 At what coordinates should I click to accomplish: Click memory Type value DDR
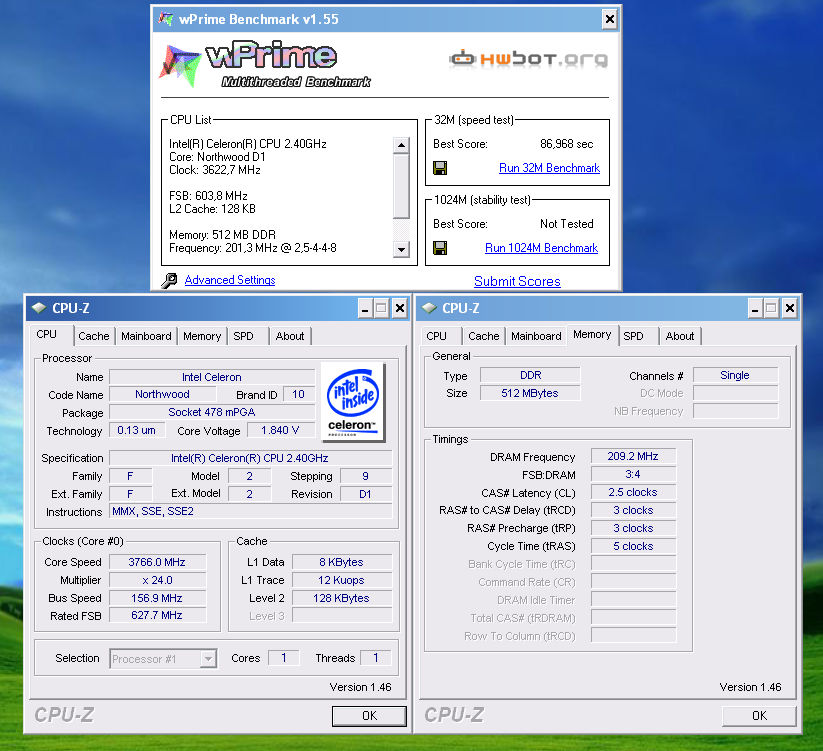530,375
